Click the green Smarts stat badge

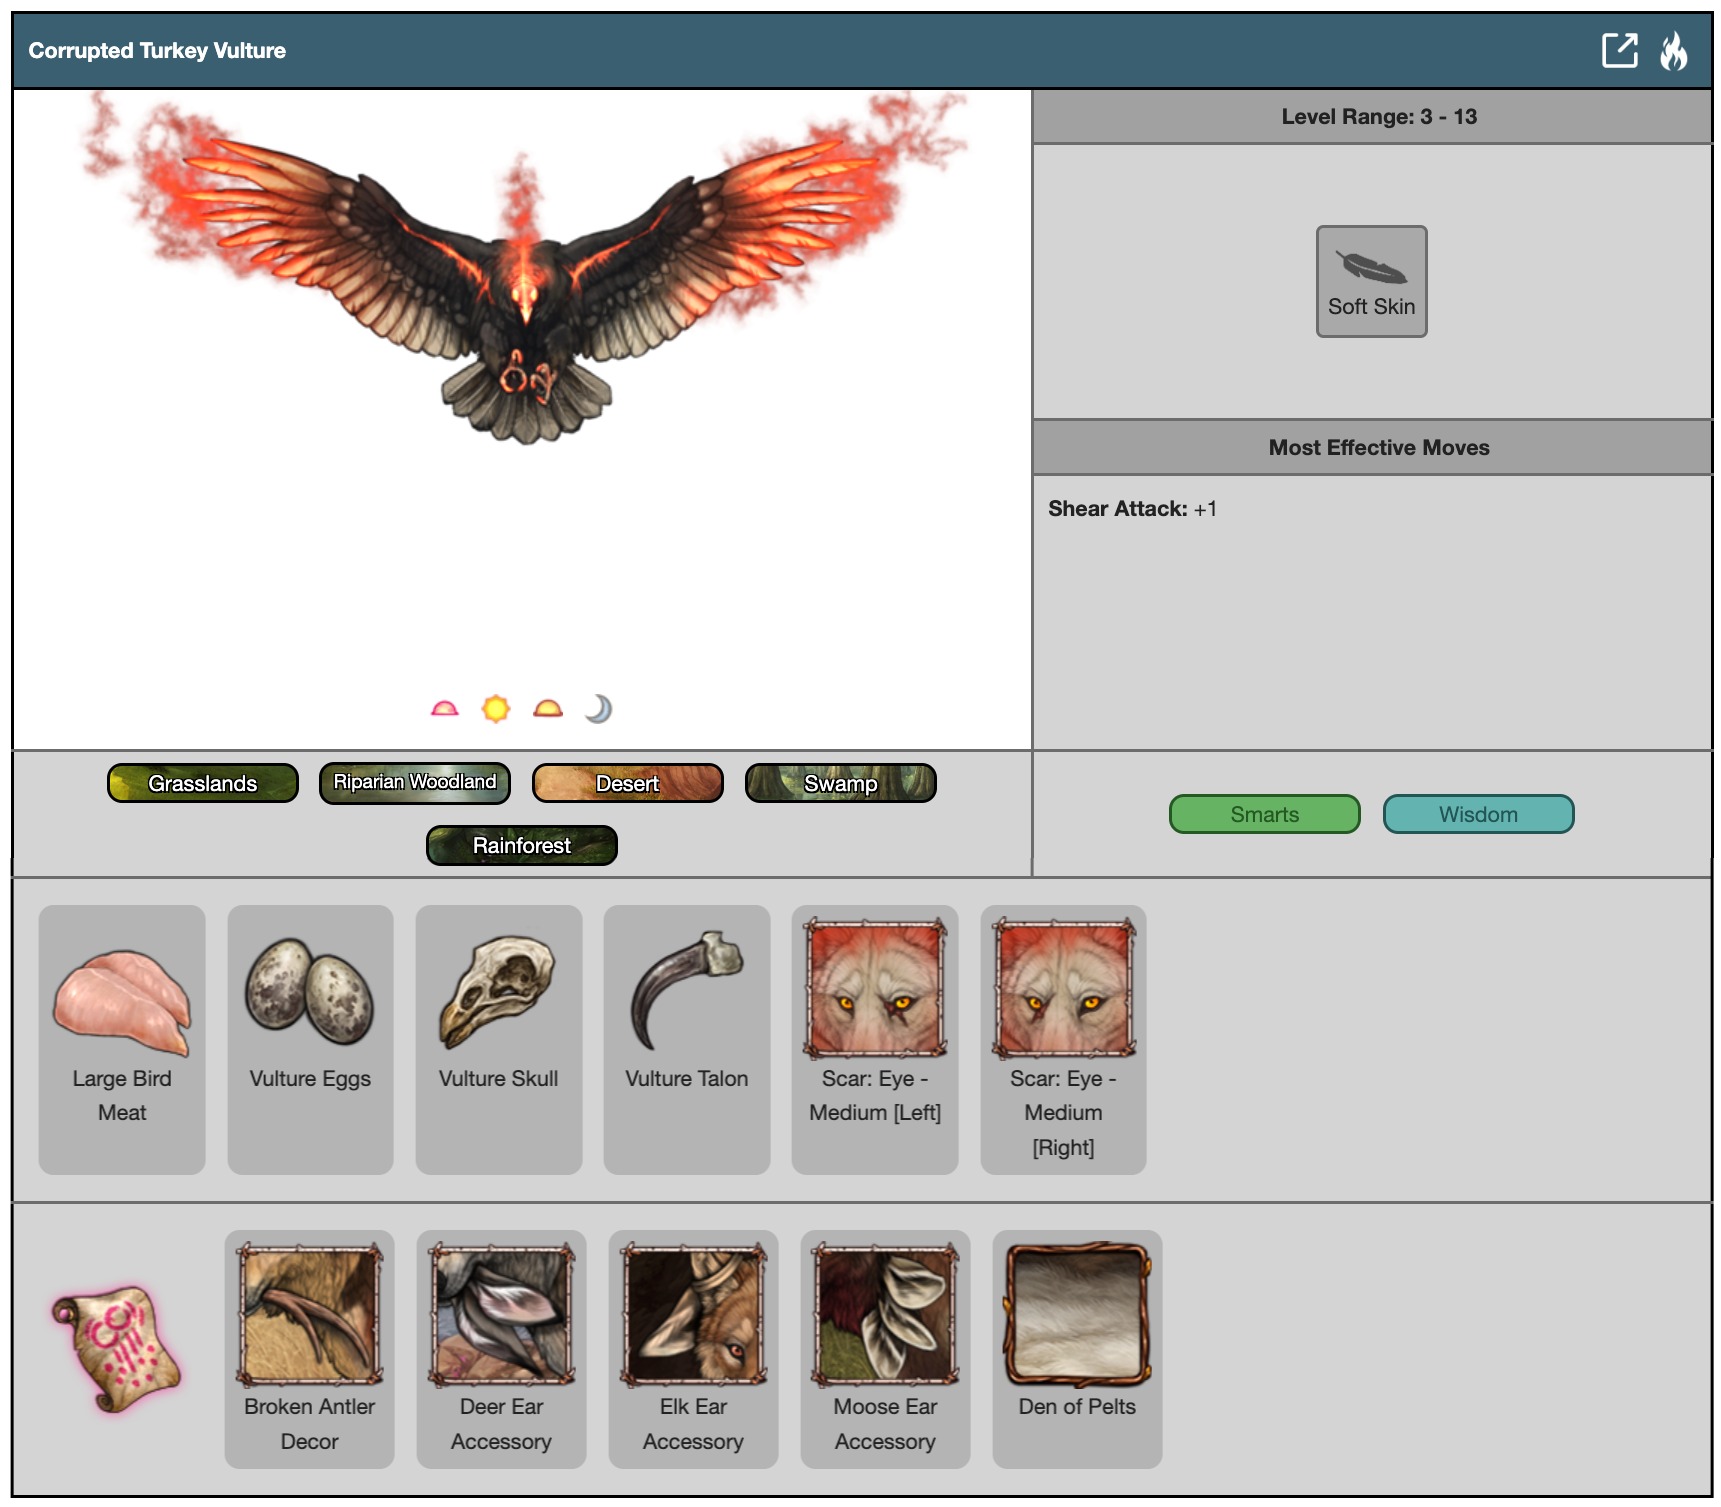point(1264,814)
